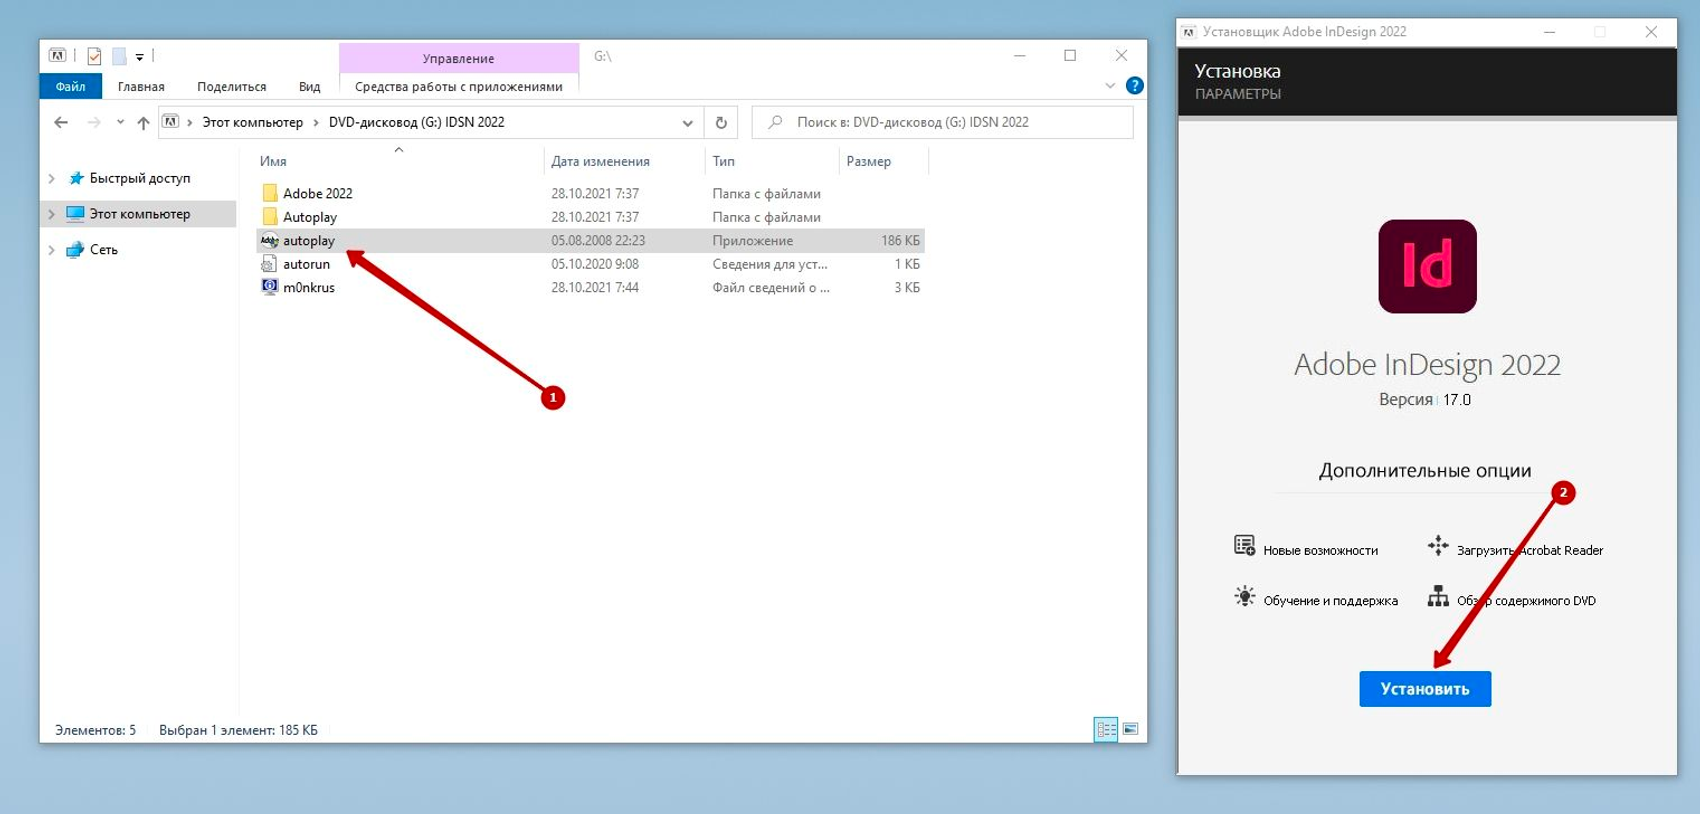Image resolution: width=1700 pixels, height=814 pixels.
Task: Select the file name text 'm0nkrus'
Action: 309,288
